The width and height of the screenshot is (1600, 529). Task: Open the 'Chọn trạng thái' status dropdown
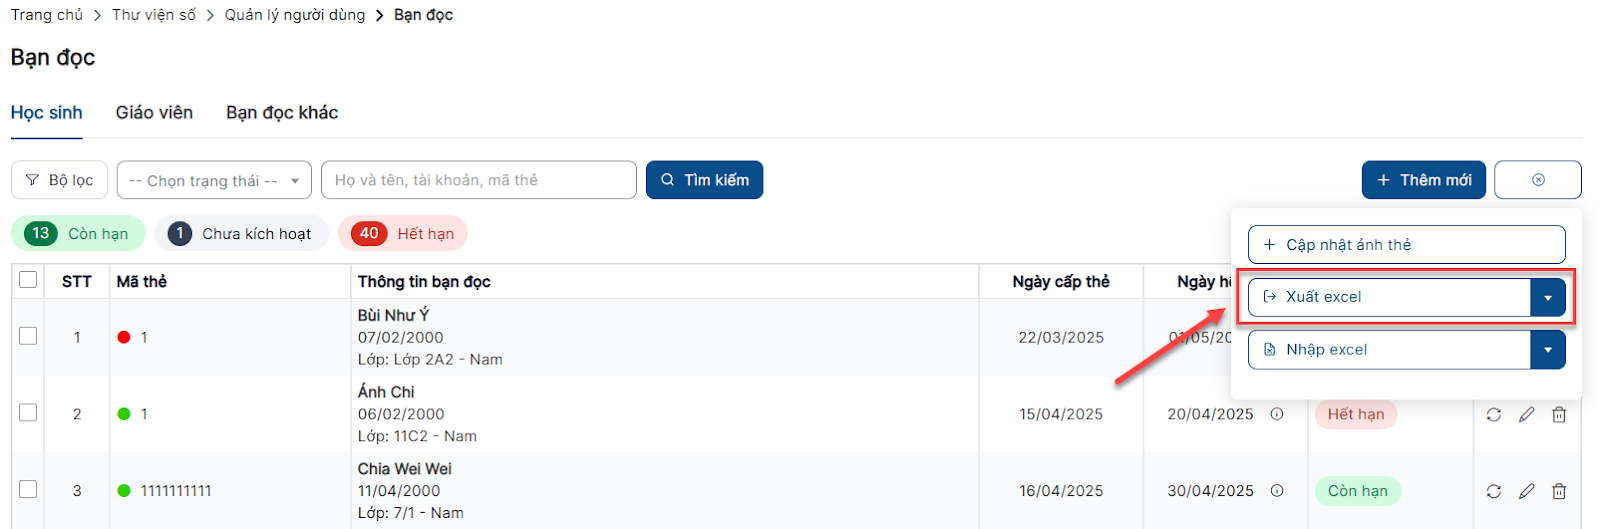(214, 180)
